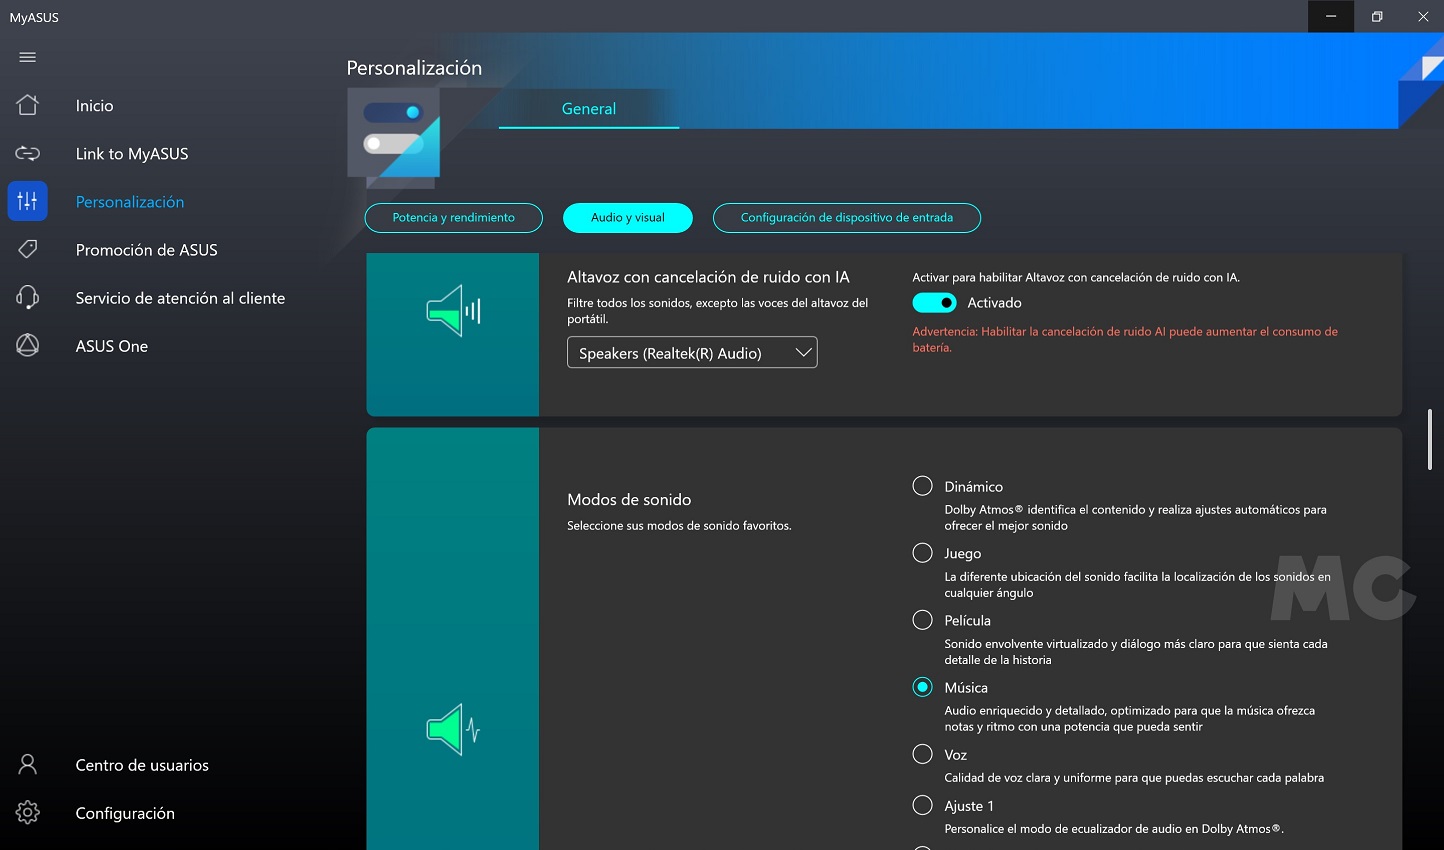The width and height of the screenshot is (1444, 850).
Task: Select the Dinámico sound mode
Action: tap(922, 486)
